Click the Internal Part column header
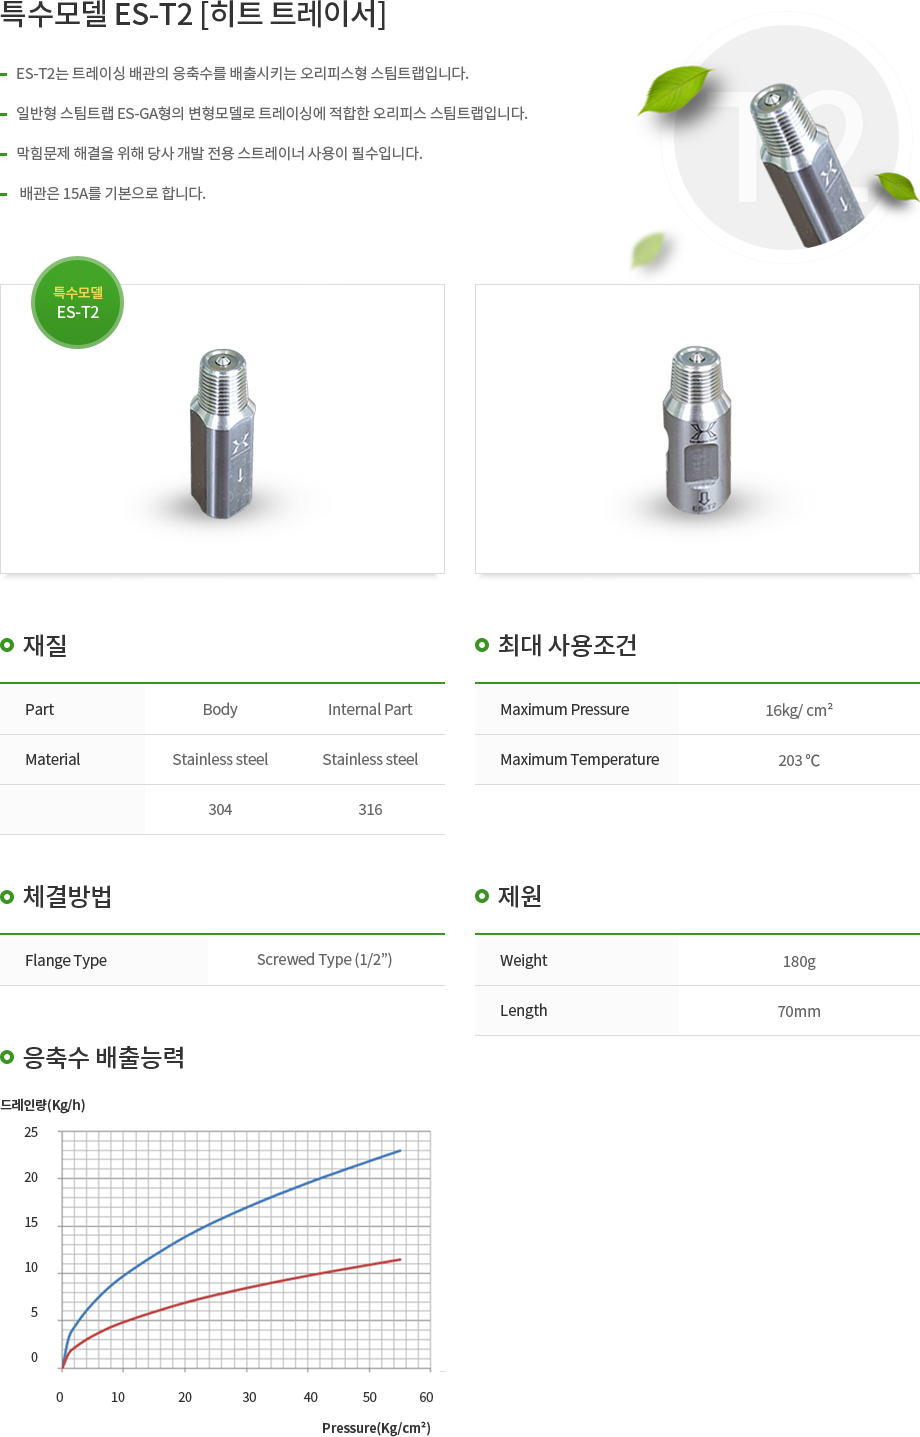 click(x=370, y=710)
